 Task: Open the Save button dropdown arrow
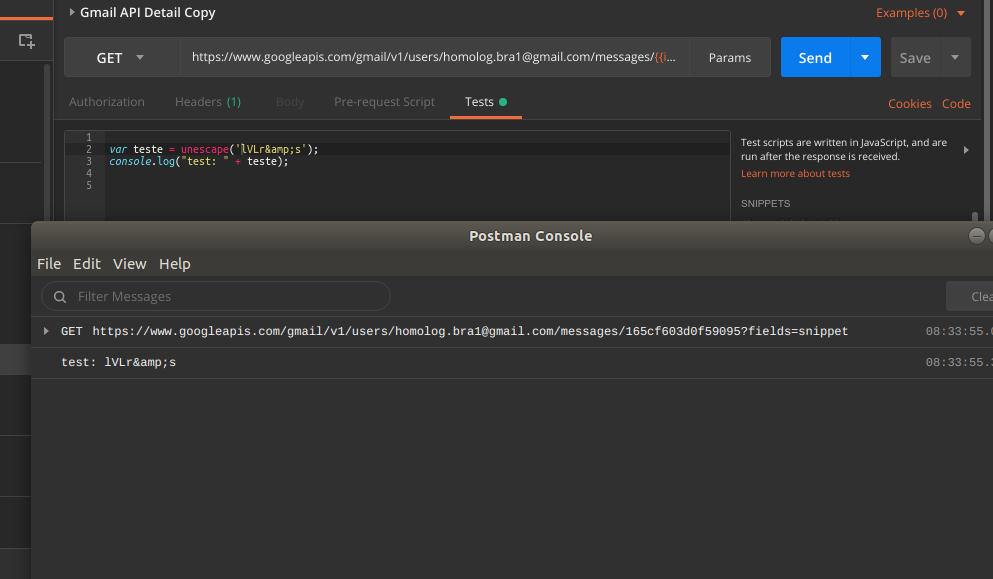click(956, 57)
